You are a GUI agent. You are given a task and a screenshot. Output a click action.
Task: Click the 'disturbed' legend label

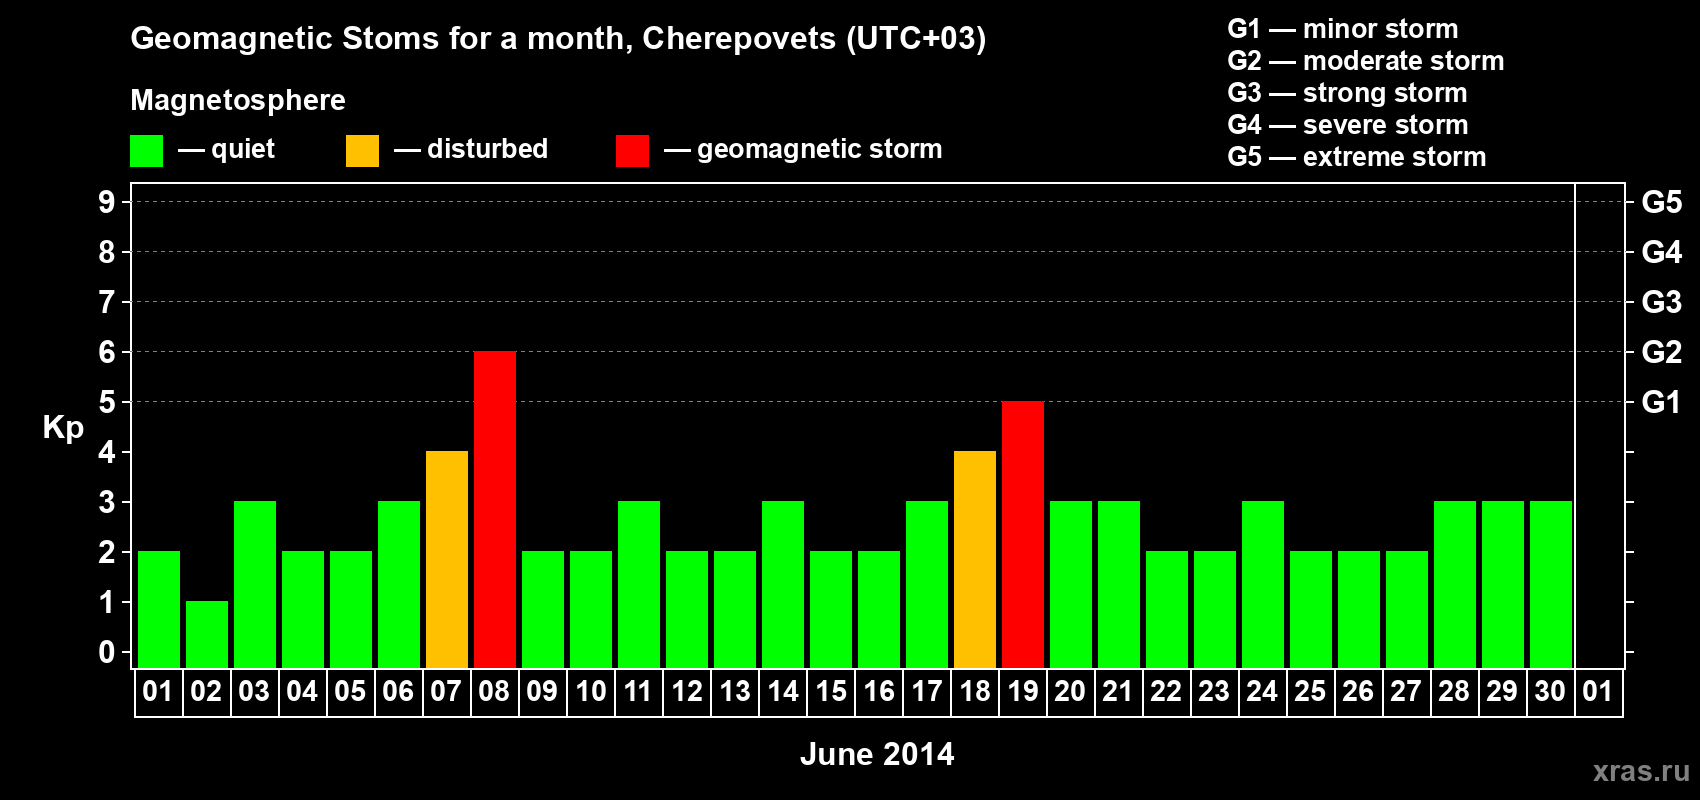click(487, 149)
